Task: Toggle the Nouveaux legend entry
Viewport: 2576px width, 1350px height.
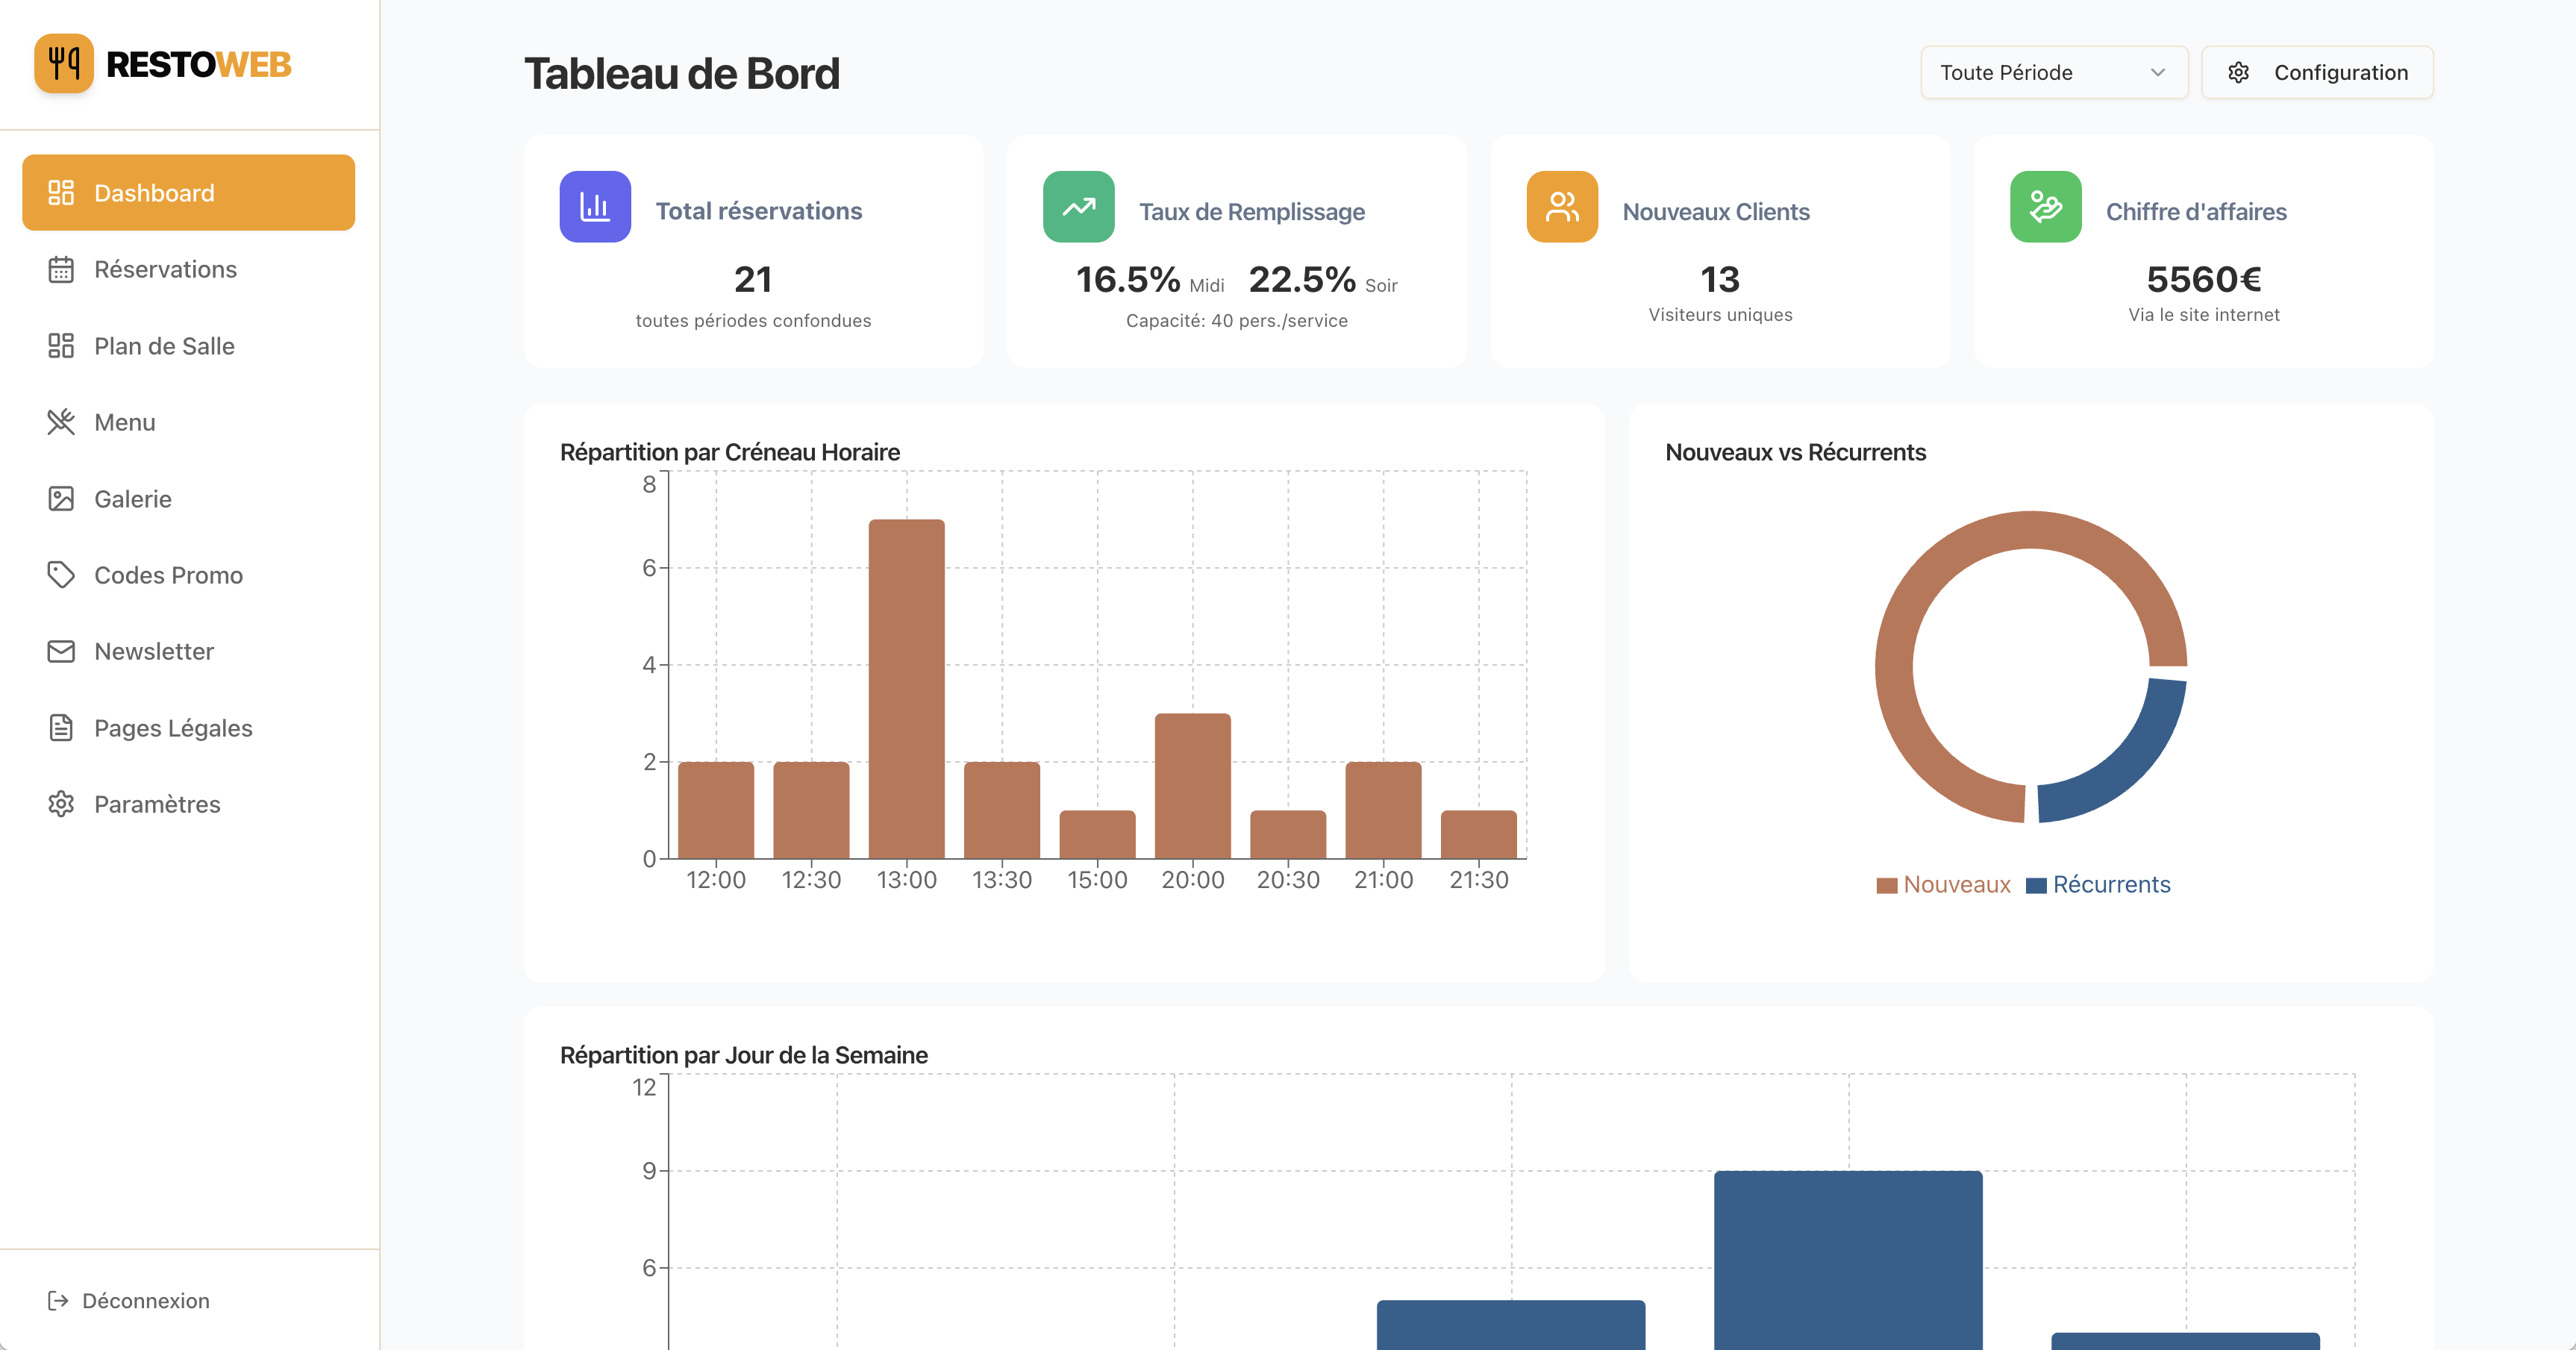Action: click(1943, 885)
